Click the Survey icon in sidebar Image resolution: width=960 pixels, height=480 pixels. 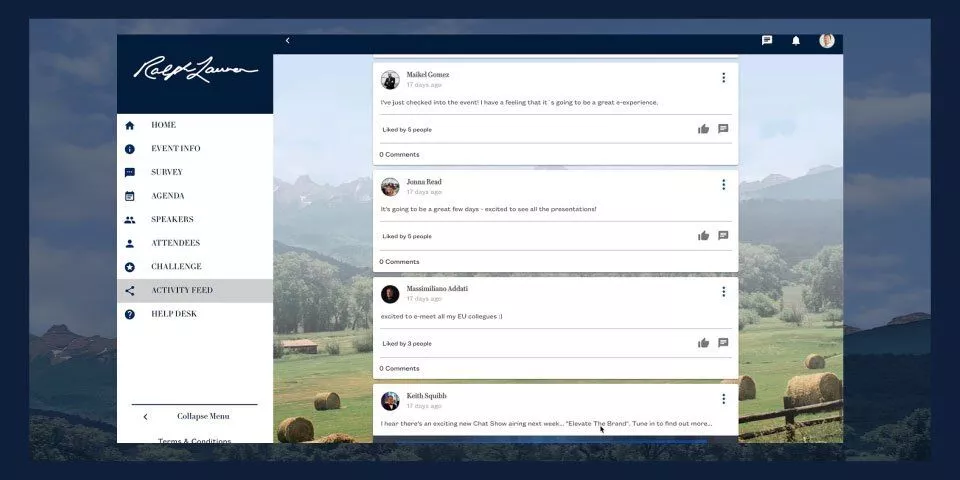pyautogui.click(x=130, y=173)
